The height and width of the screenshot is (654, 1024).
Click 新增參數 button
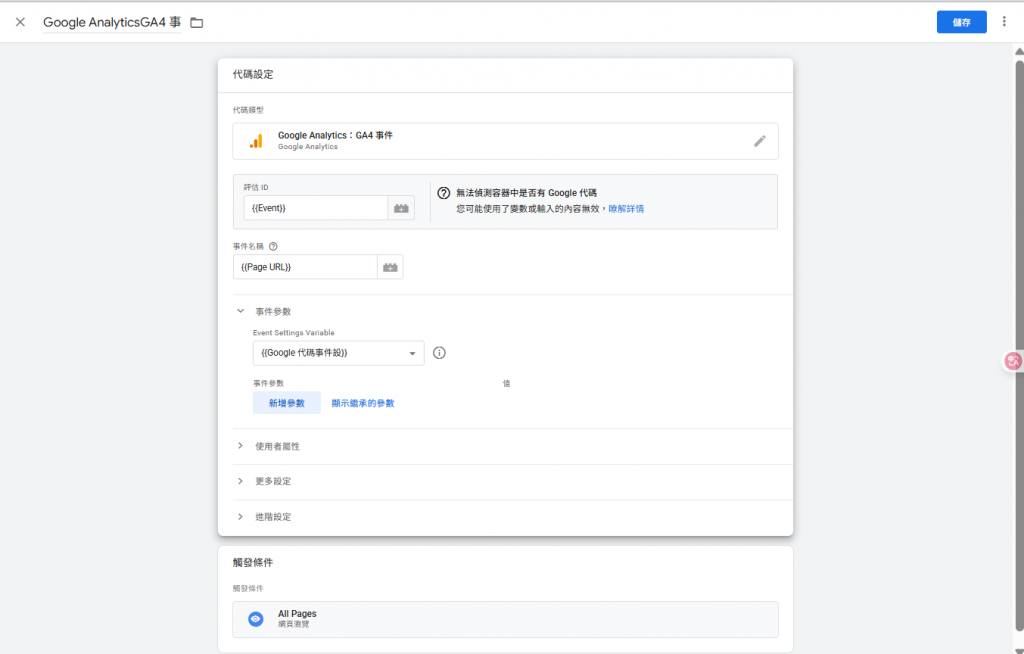[x=287, y=403]
